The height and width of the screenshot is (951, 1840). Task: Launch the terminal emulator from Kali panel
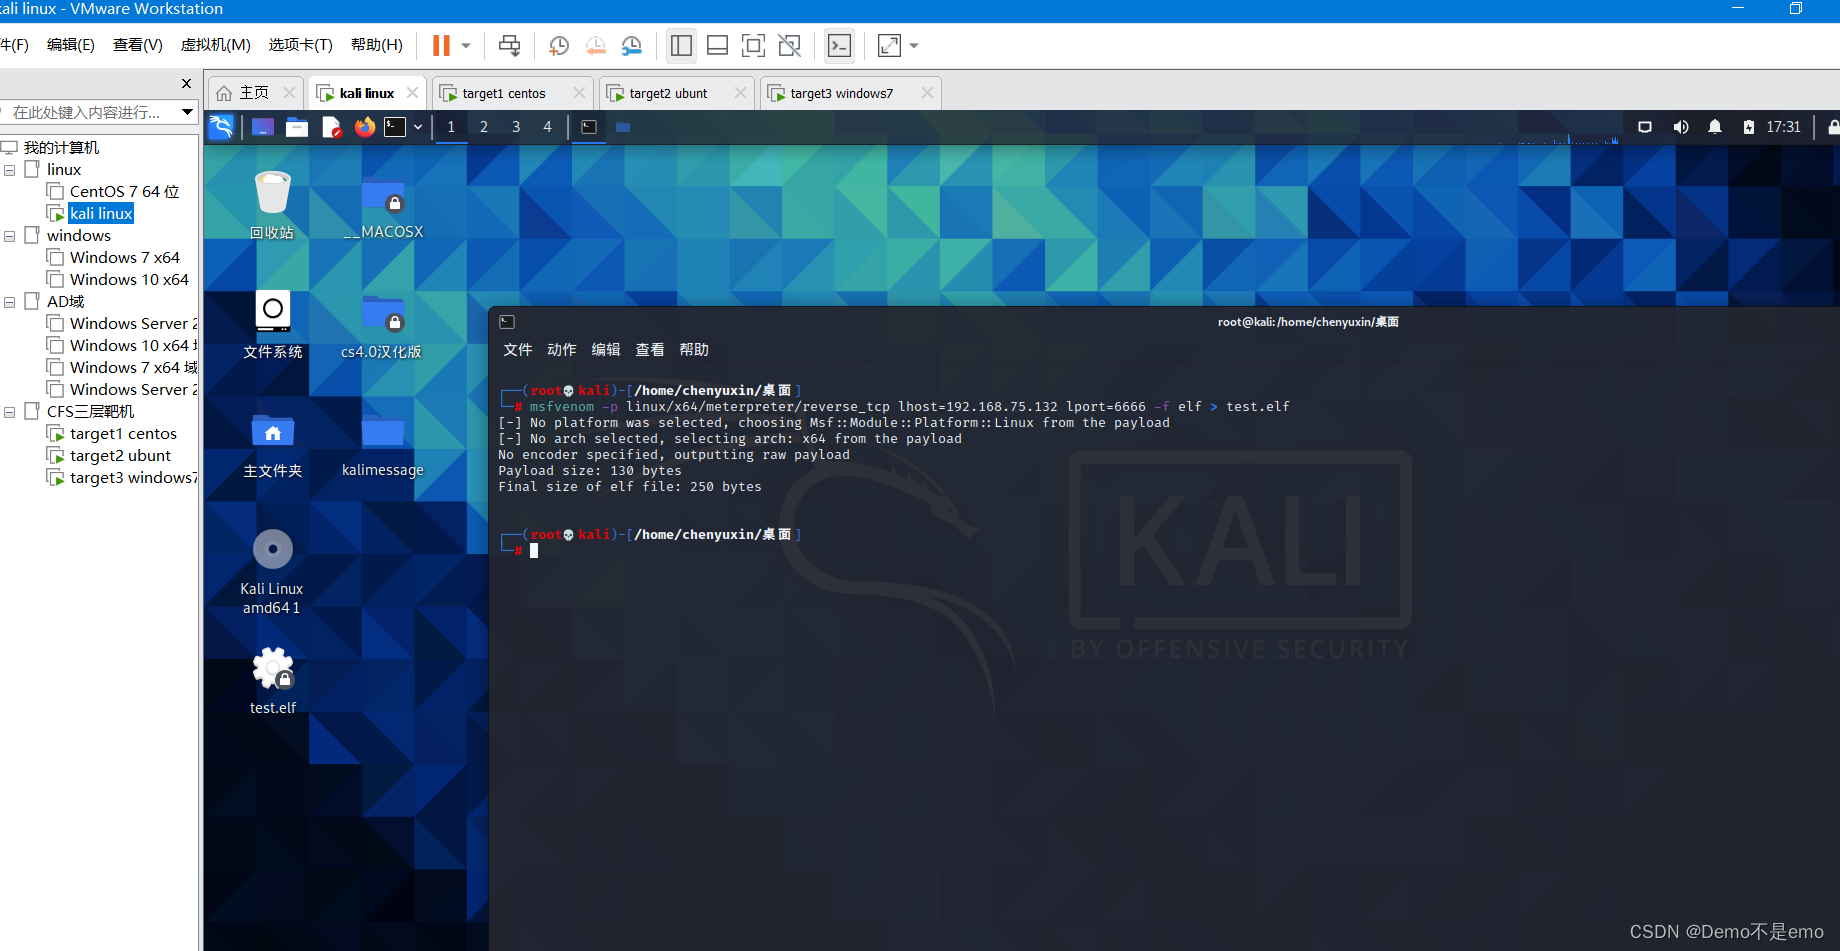tap(396, 127)
